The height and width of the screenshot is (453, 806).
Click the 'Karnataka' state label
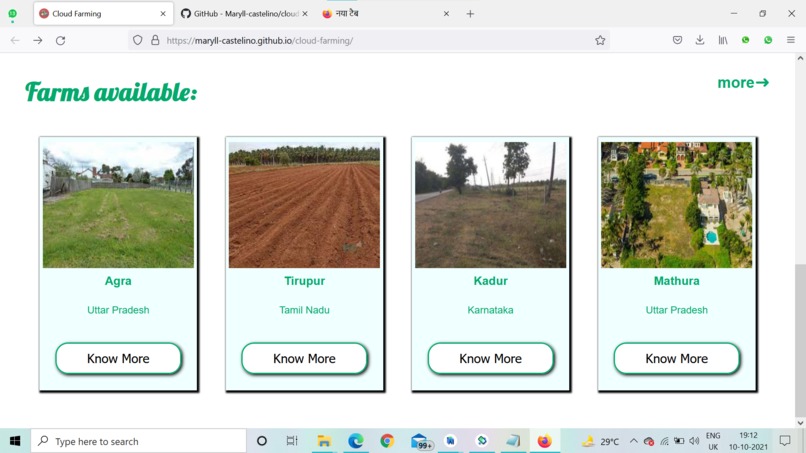coord(490,310)
